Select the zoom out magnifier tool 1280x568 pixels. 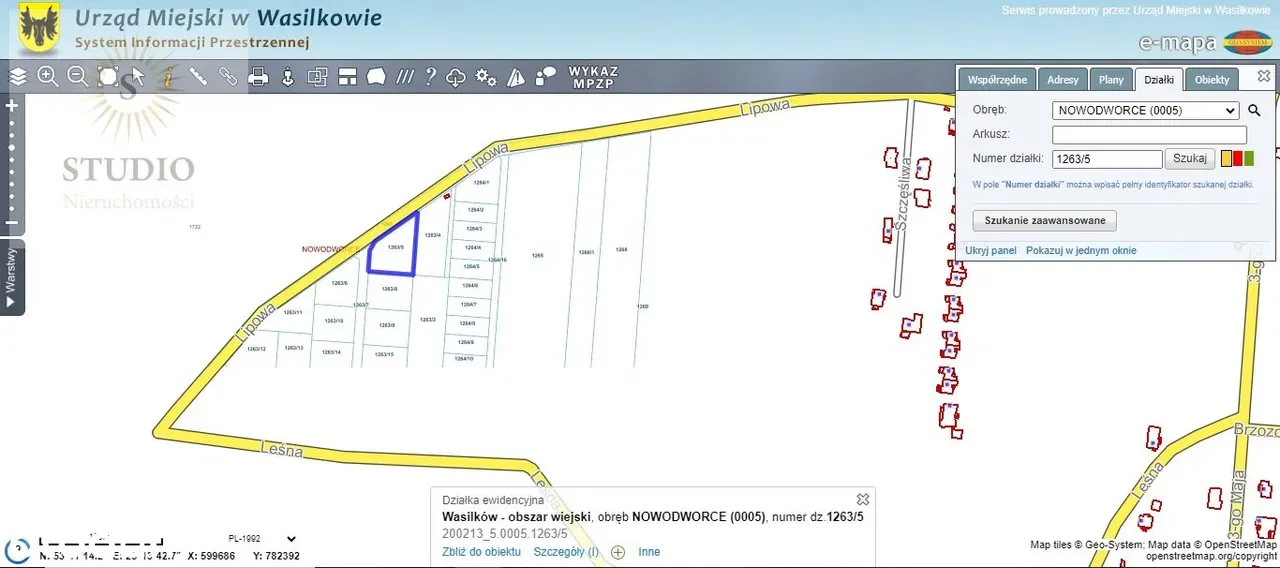coord(77,76)
